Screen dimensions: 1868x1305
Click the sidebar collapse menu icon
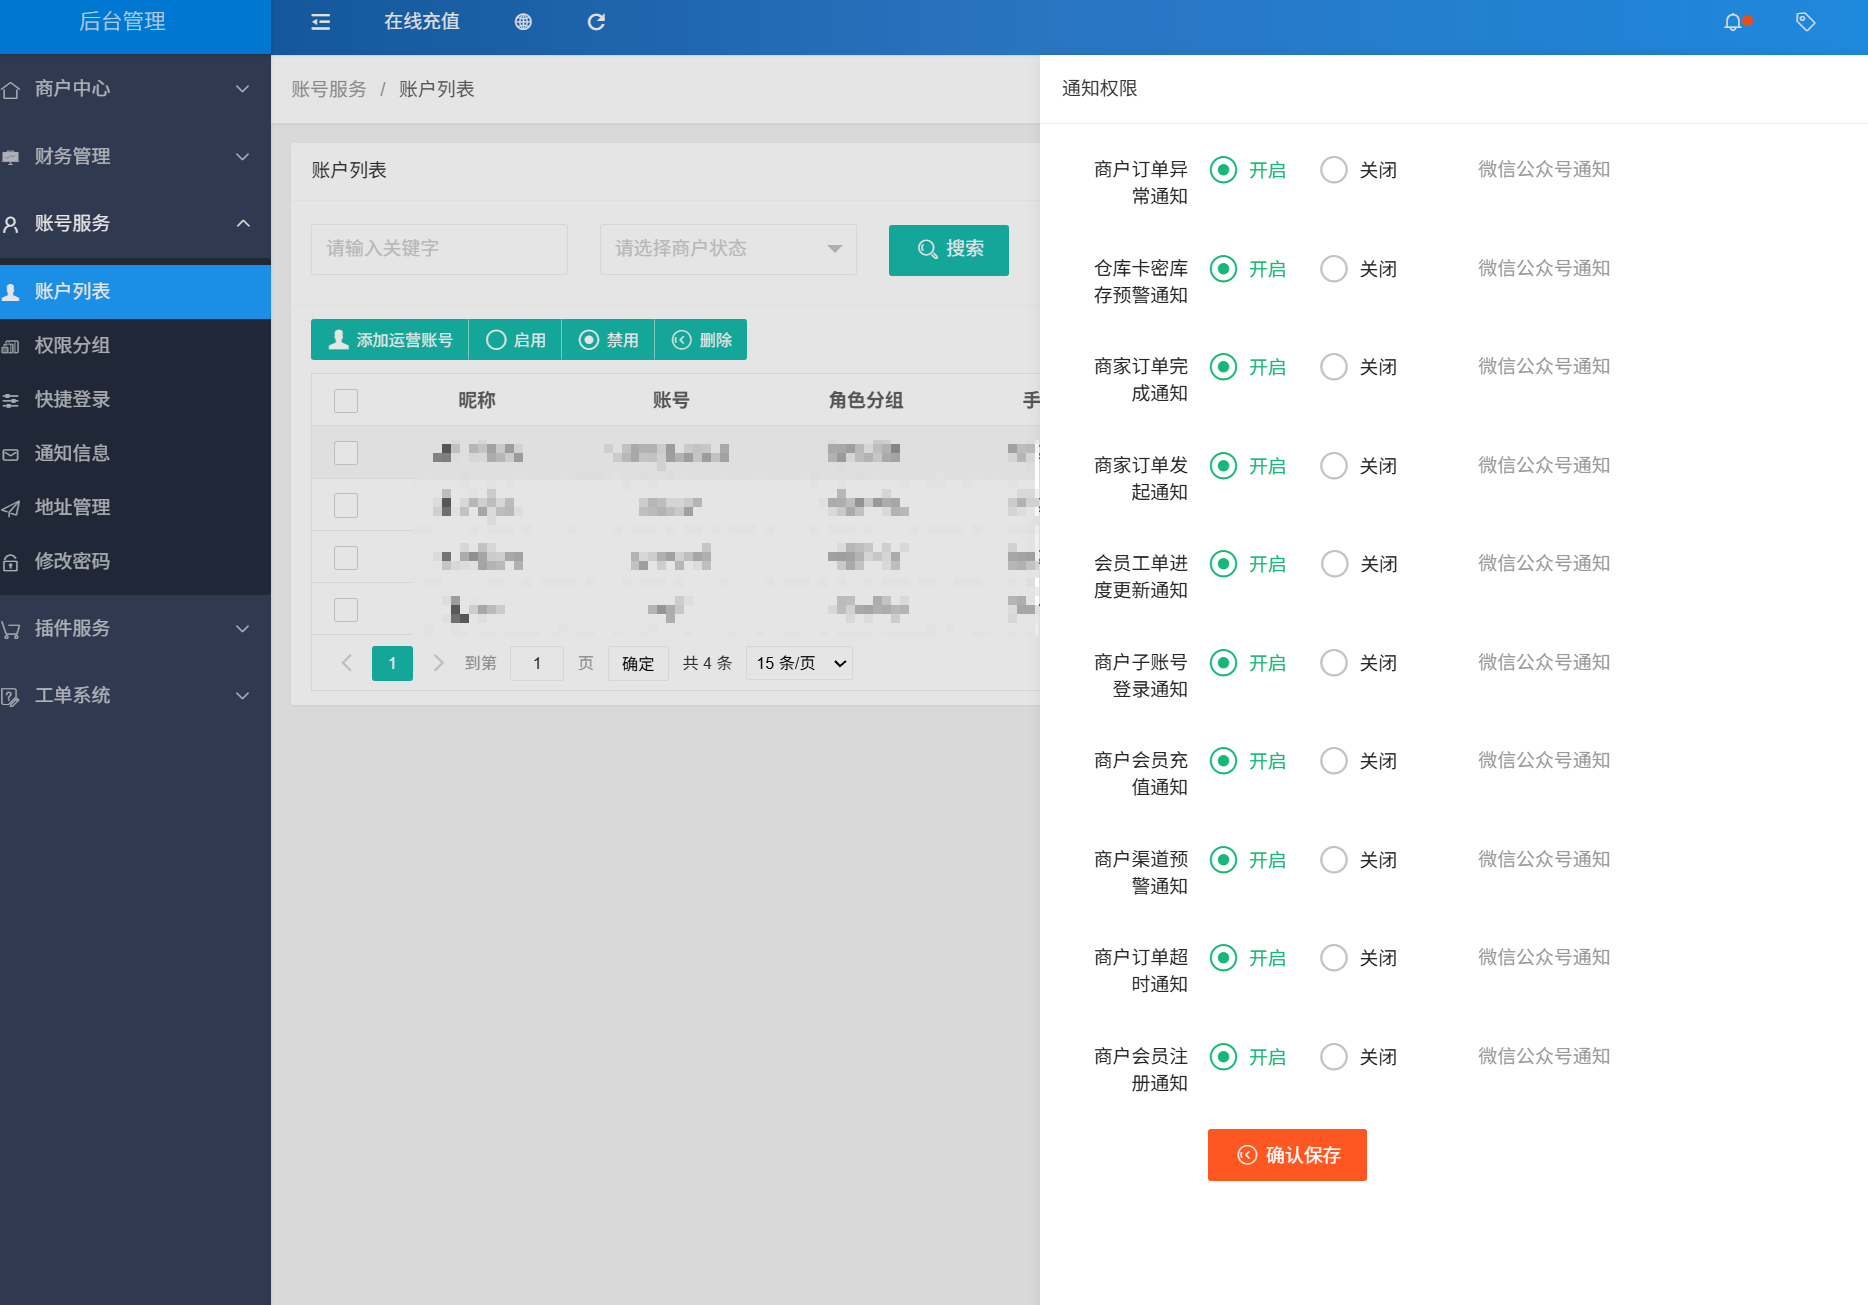tap(320, 22)
